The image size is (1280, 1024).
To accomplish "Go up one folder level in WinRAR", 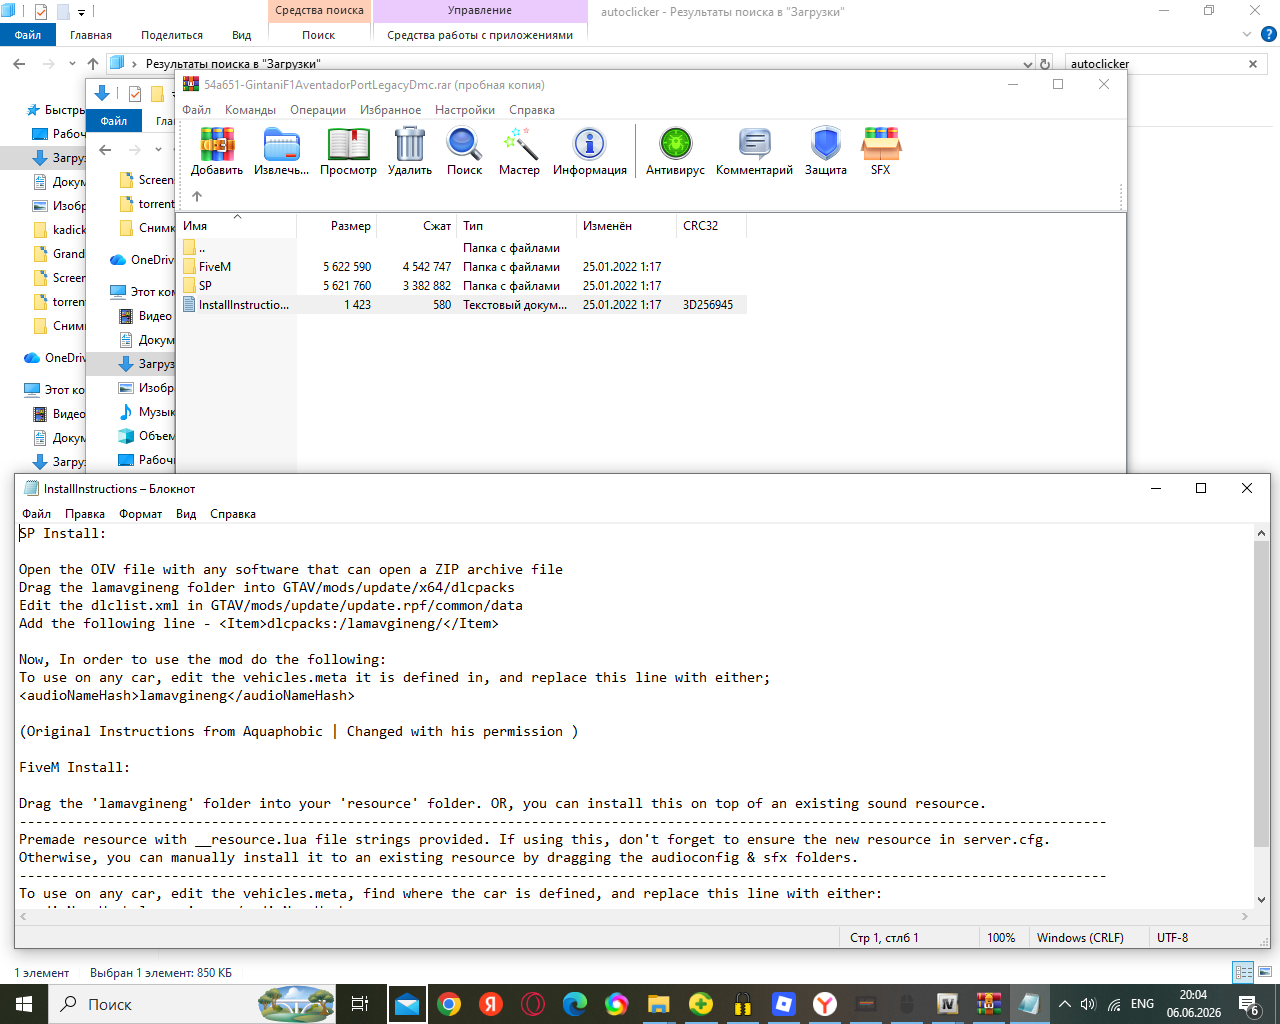I will pos(197,196).
